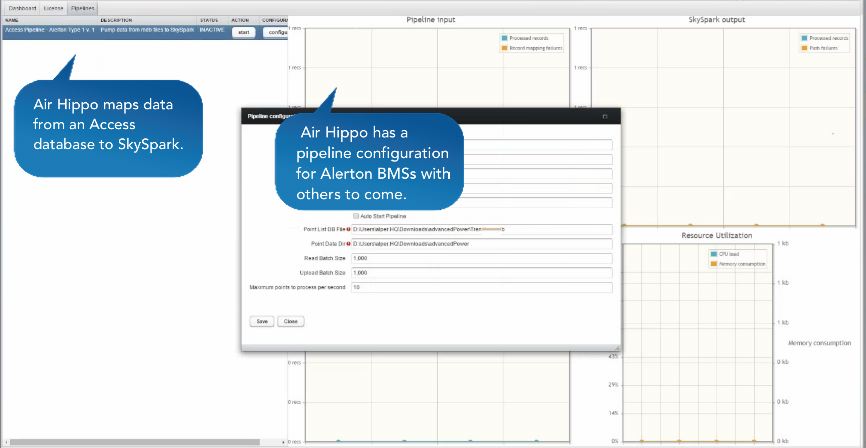Click the DESCRIPTION column header
The height and width of the screenshot is (448, 866).
pyautogui.click(x=116, y=20)
